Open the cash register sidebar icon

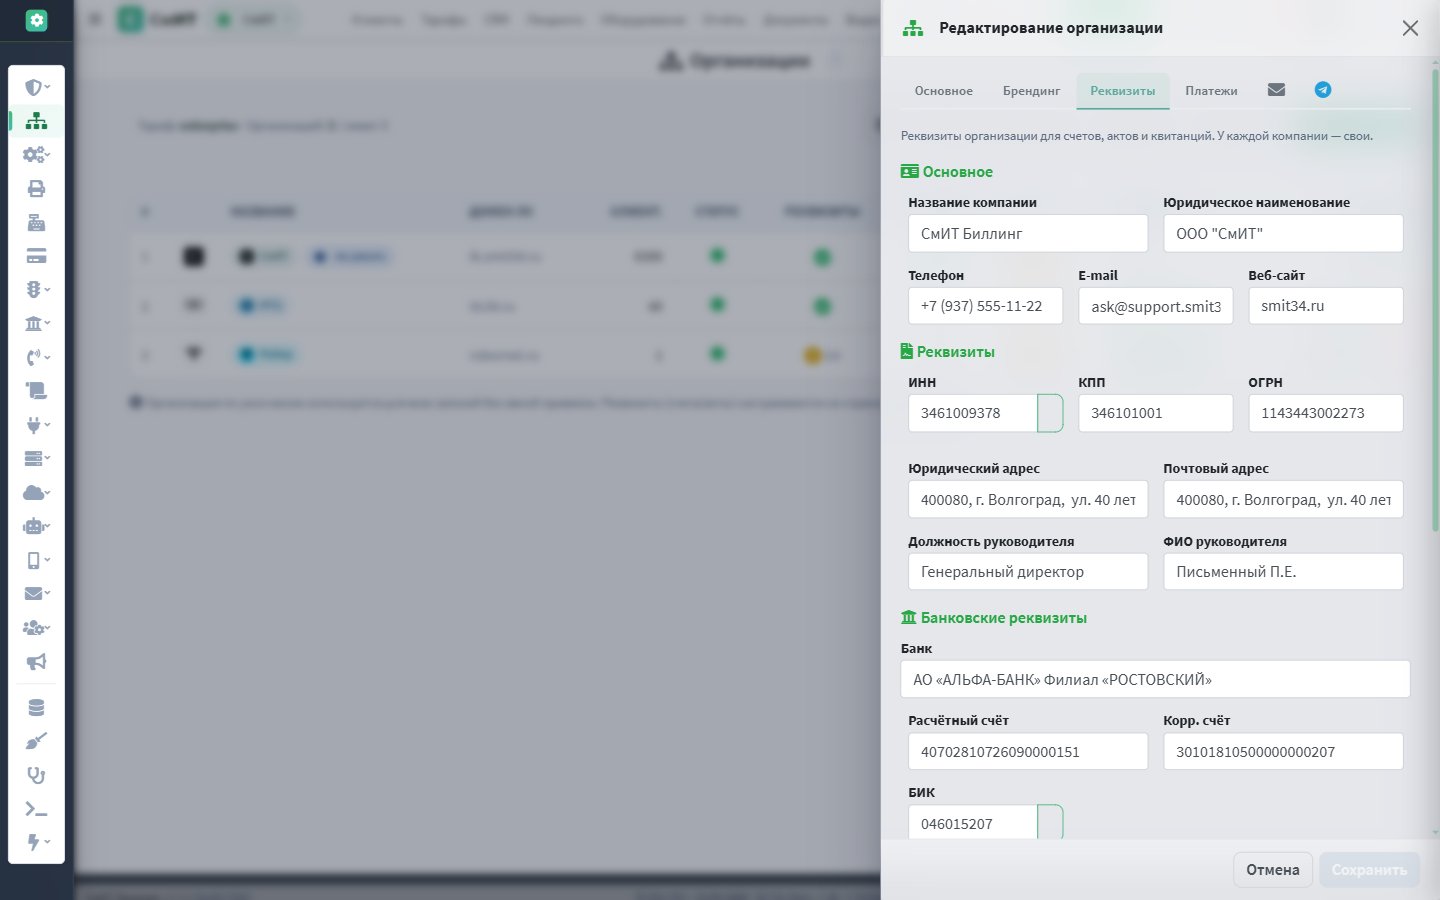click(x=36, y=223)
